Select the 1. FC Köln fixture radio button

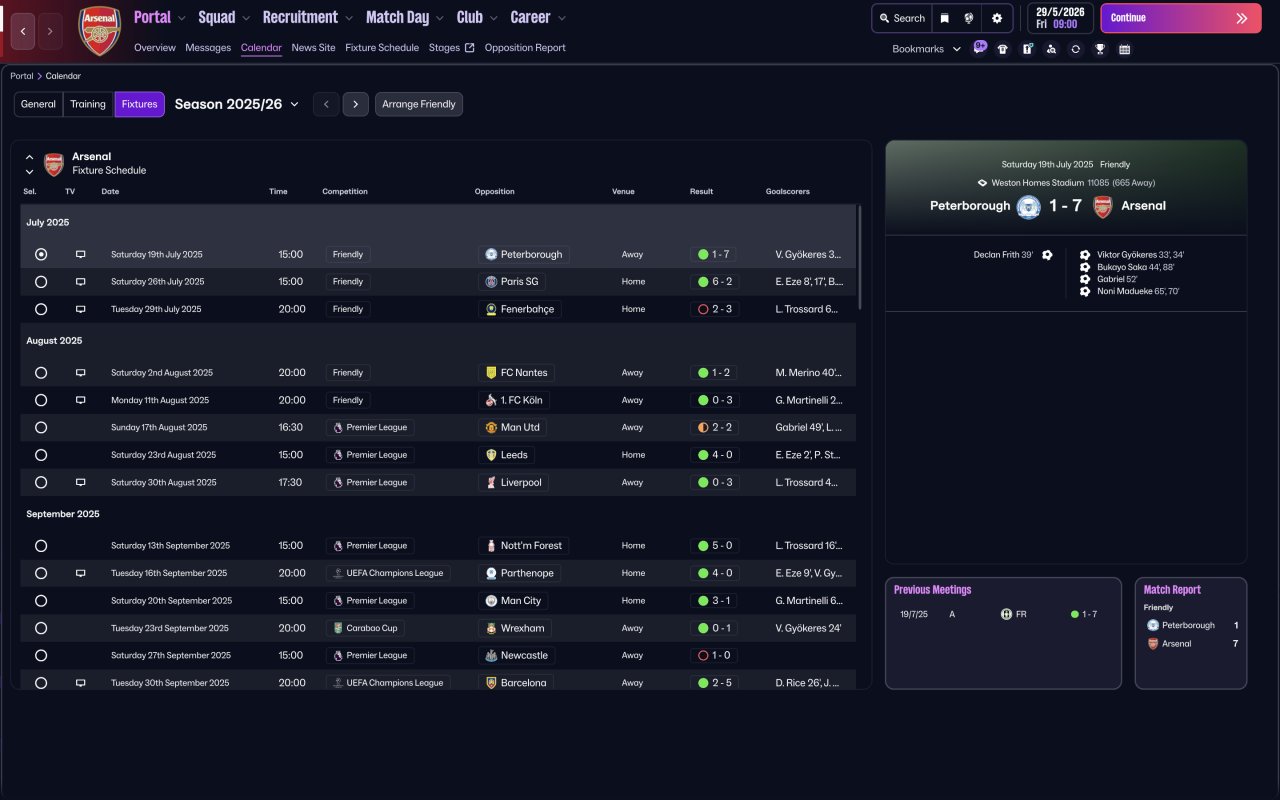tap(41, 400)
